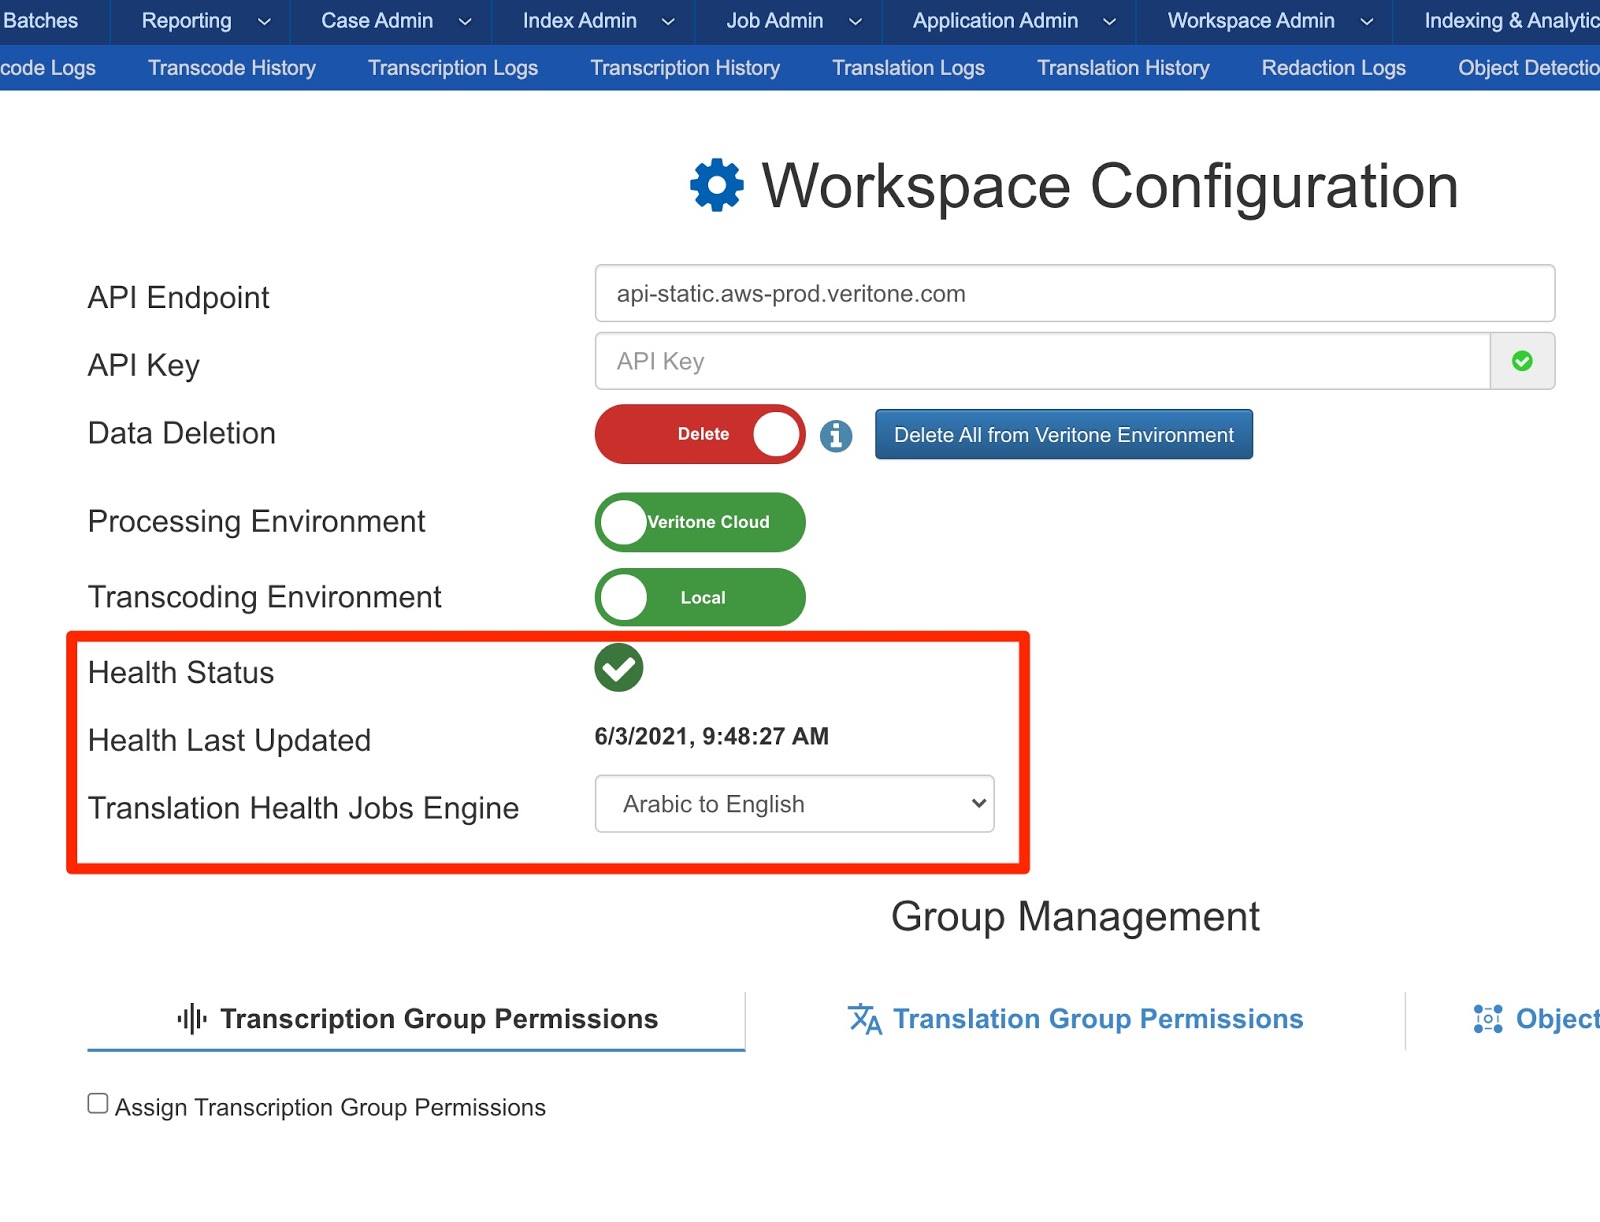The image size is (1600, 1222).
Task: Open the Transcription Logs tab
Action: point(452,68)
